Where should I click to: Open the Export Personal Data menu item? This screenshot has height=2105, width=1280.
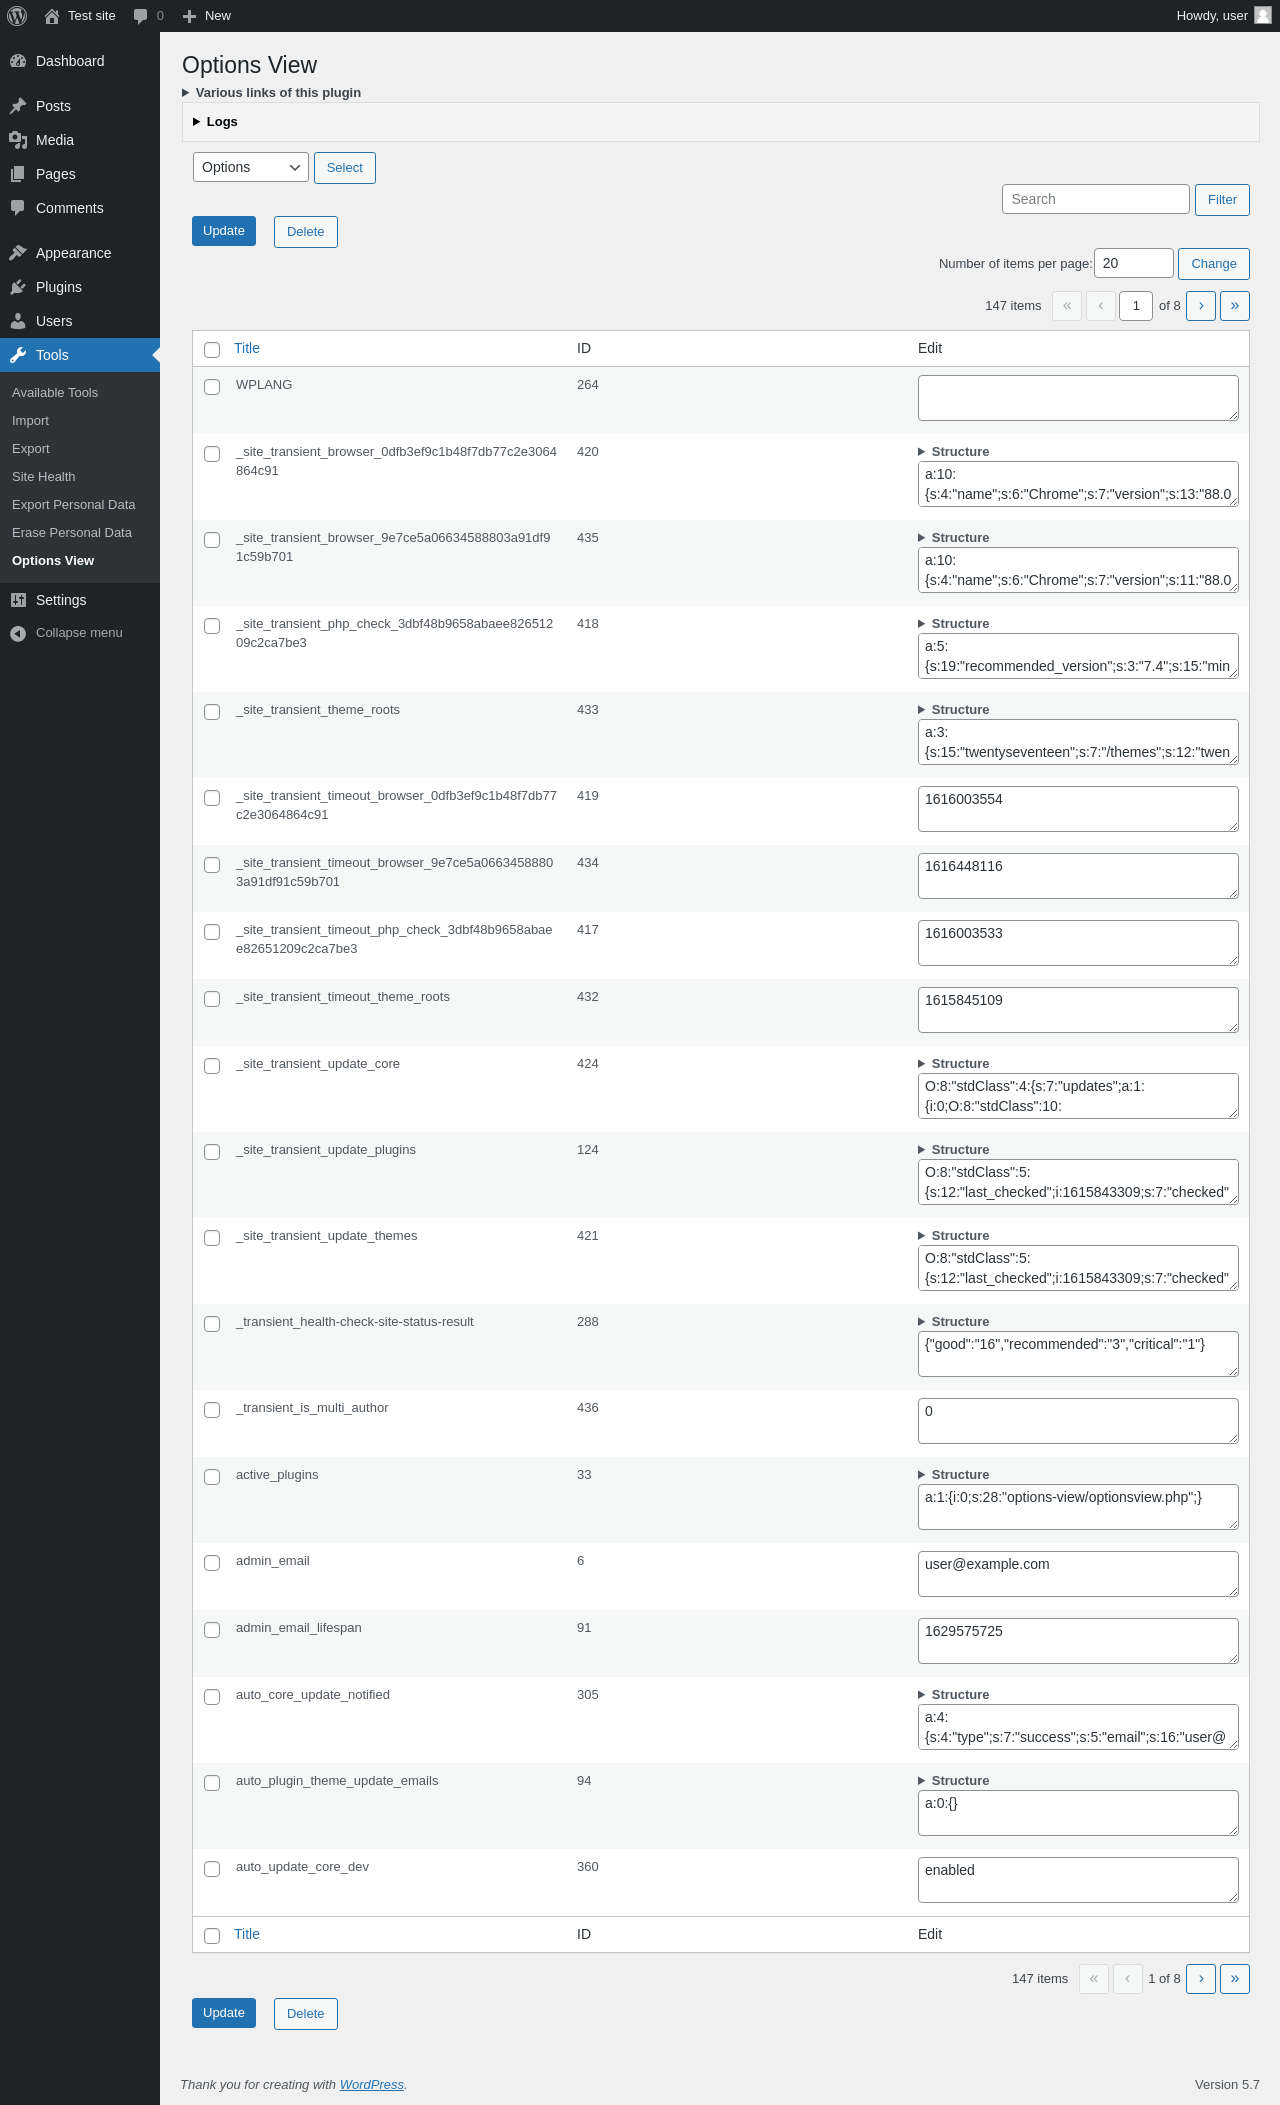tap(74, 505)
